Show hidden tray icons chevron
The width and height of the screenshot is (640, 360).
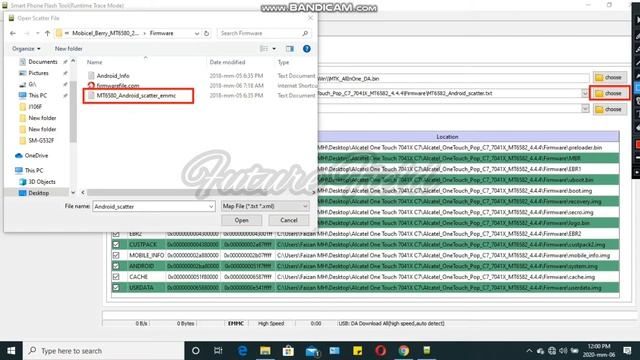529,351
